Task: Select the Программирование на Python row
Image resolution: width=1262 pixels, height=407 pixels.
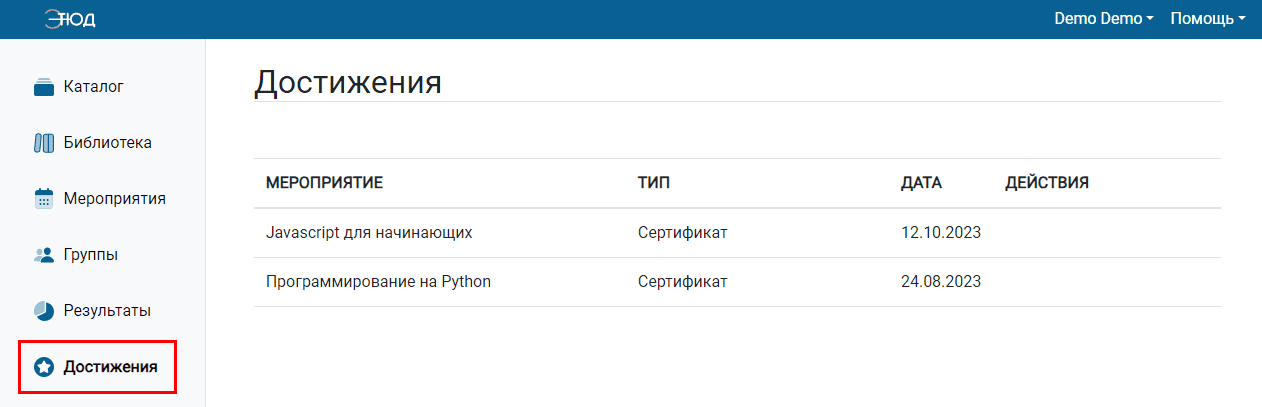Action: coord(737,282)
